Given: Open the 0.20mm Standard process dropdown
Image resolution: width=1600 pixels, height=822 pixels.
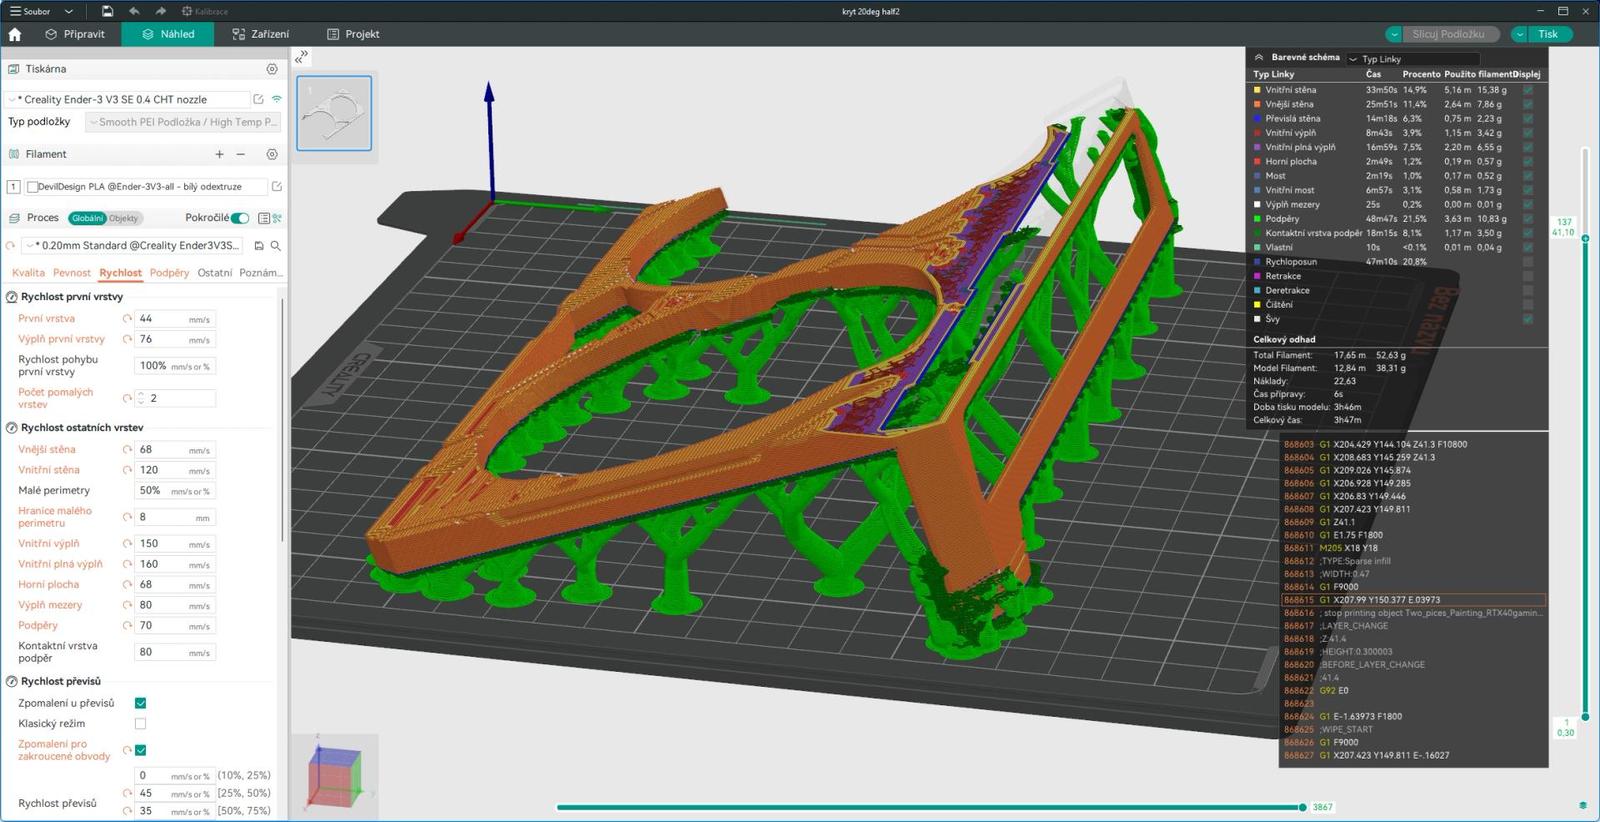Looking at the screenshot, I should pos(131,245).
